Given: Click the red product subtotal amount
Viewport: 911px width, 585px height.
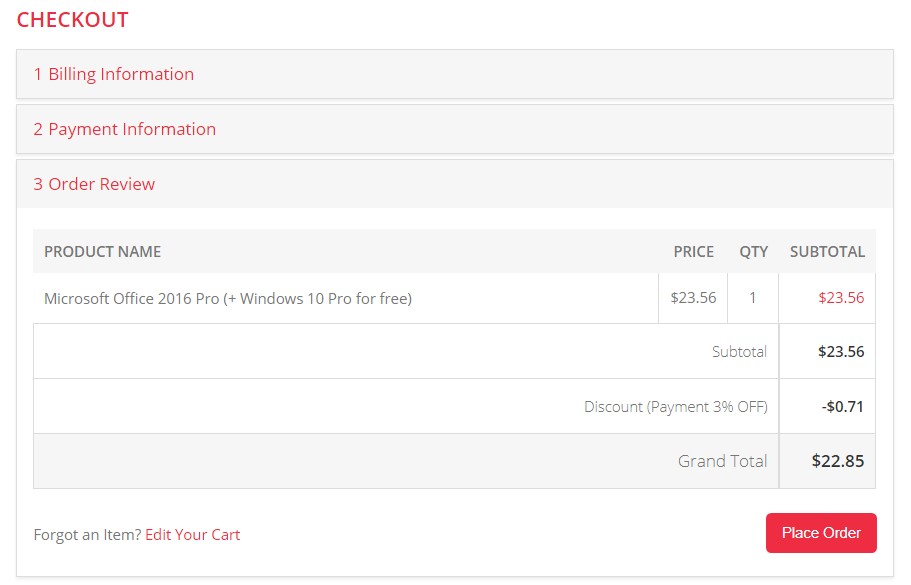Looking at the screenshot, I should (x=841, y=298).
